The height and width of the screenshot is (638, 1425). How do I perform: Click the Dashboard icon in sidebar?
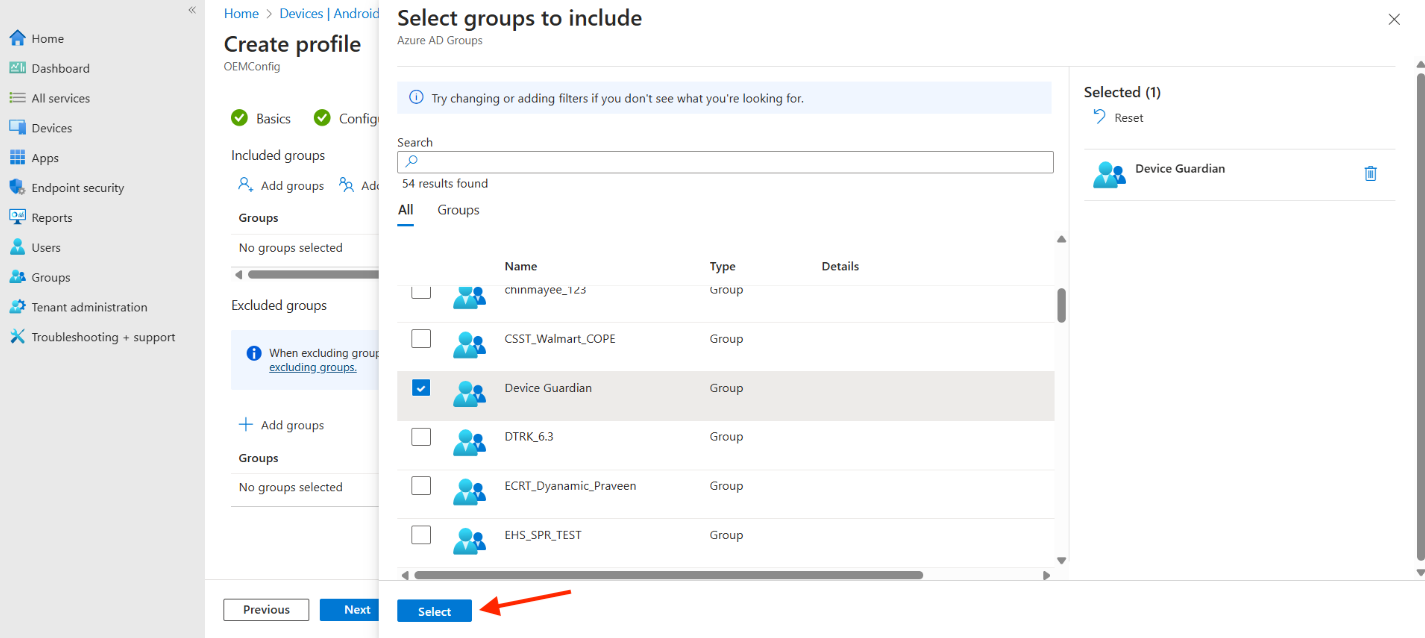click(x=17, y=69)
